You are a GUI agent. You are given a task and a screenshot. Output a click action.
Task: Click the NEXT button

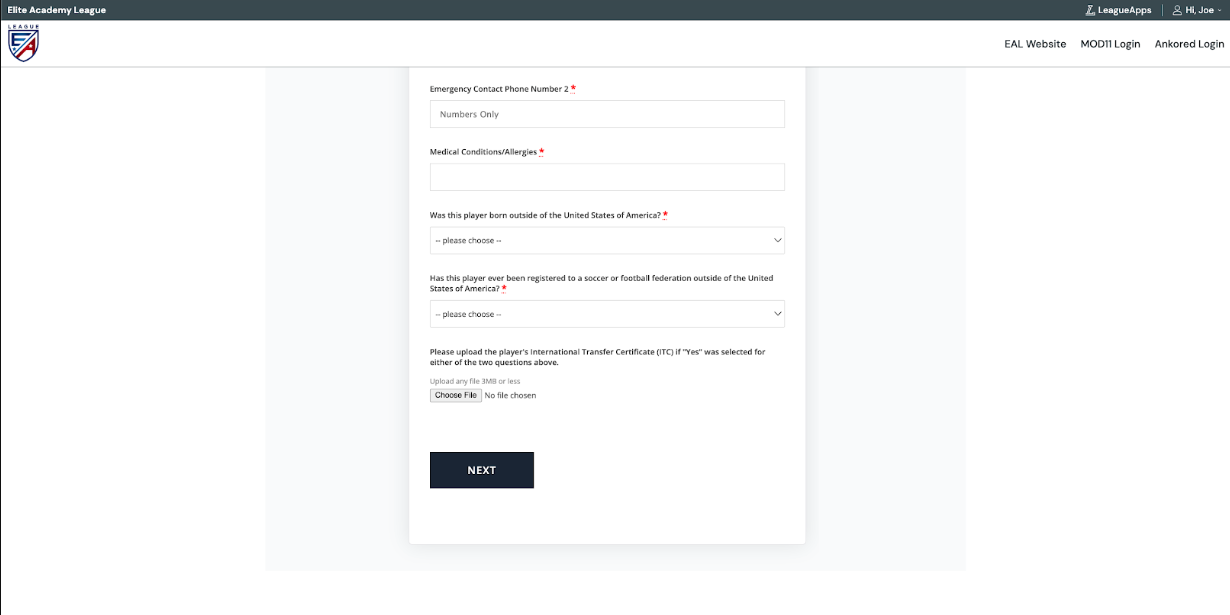point(482,470)
